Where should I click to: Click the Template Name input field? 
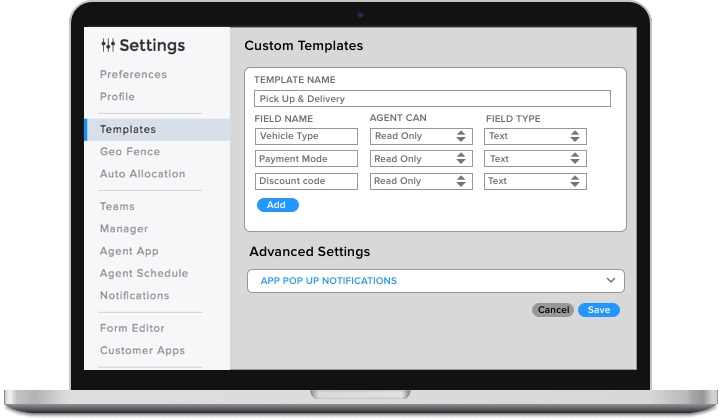click(432, 99)
